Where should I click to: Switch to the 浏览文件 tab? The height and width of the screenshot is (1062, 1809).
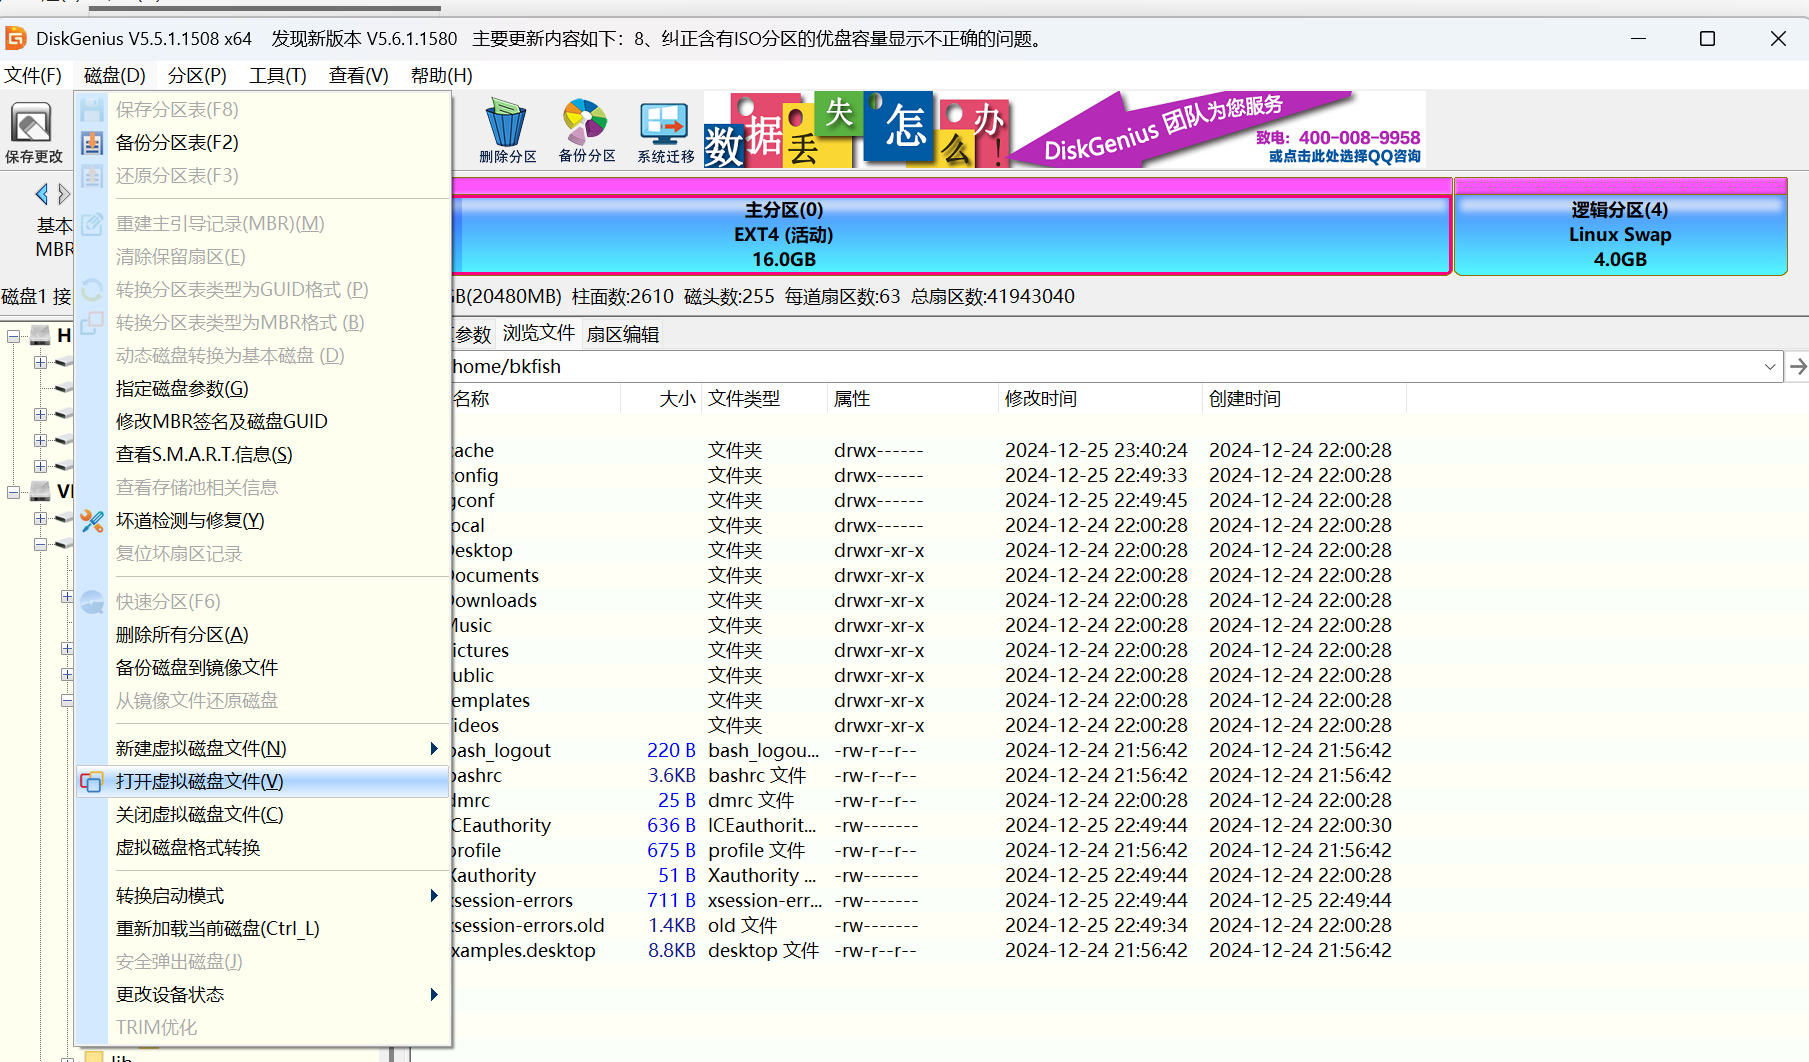click(539, 334)
